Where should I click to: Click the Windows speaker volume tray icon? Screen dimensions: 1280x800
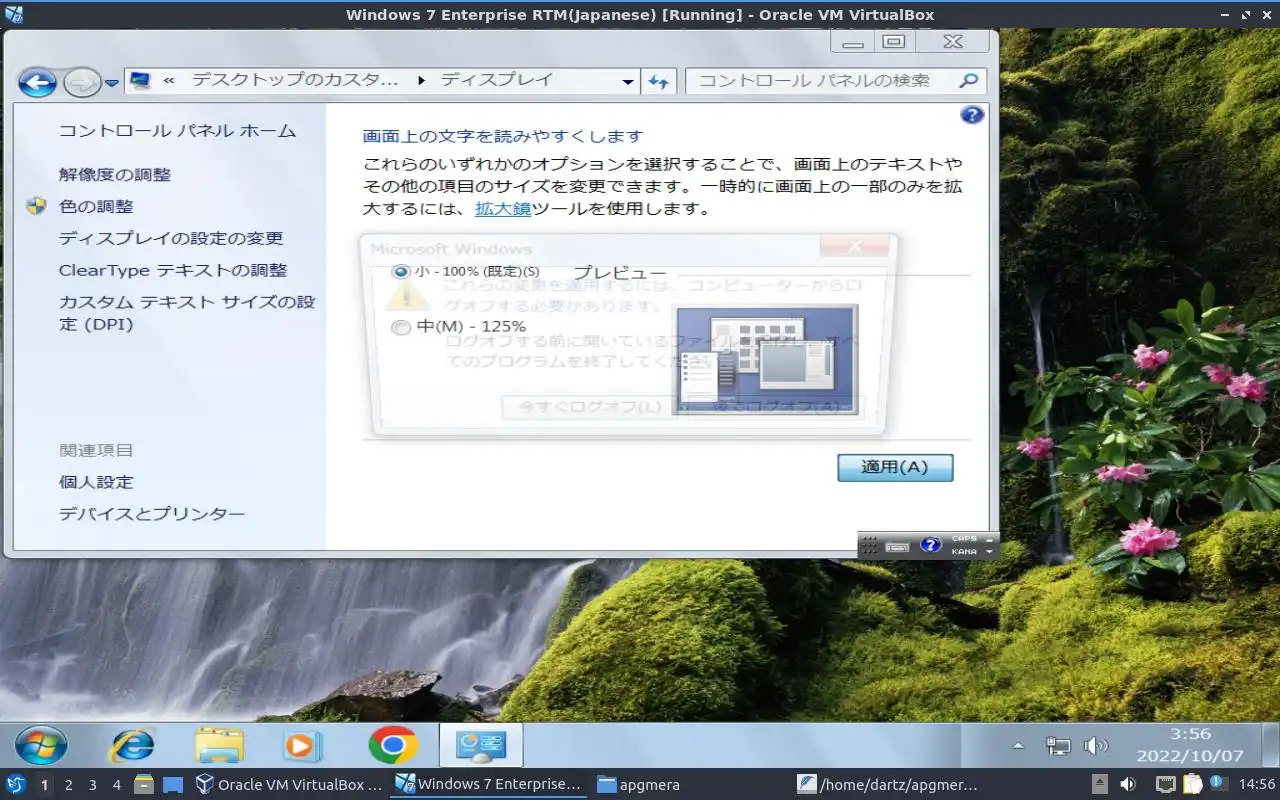click(1096, 745)
